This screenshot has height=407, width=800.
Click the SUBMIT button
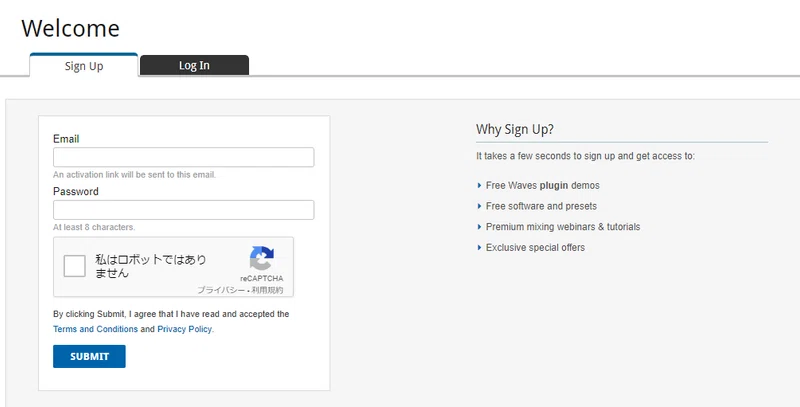pos(89,357)
